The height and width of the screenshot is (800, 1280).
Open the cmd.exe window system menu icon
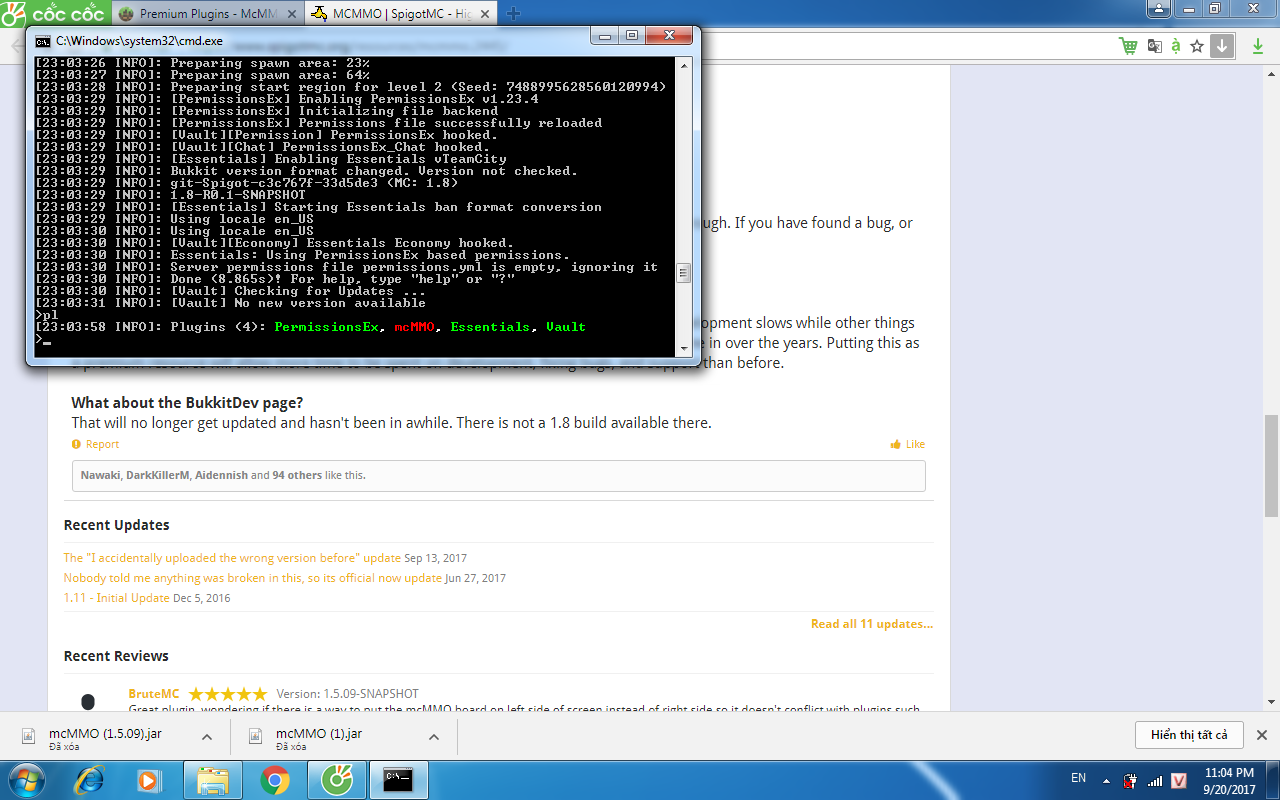43,42
